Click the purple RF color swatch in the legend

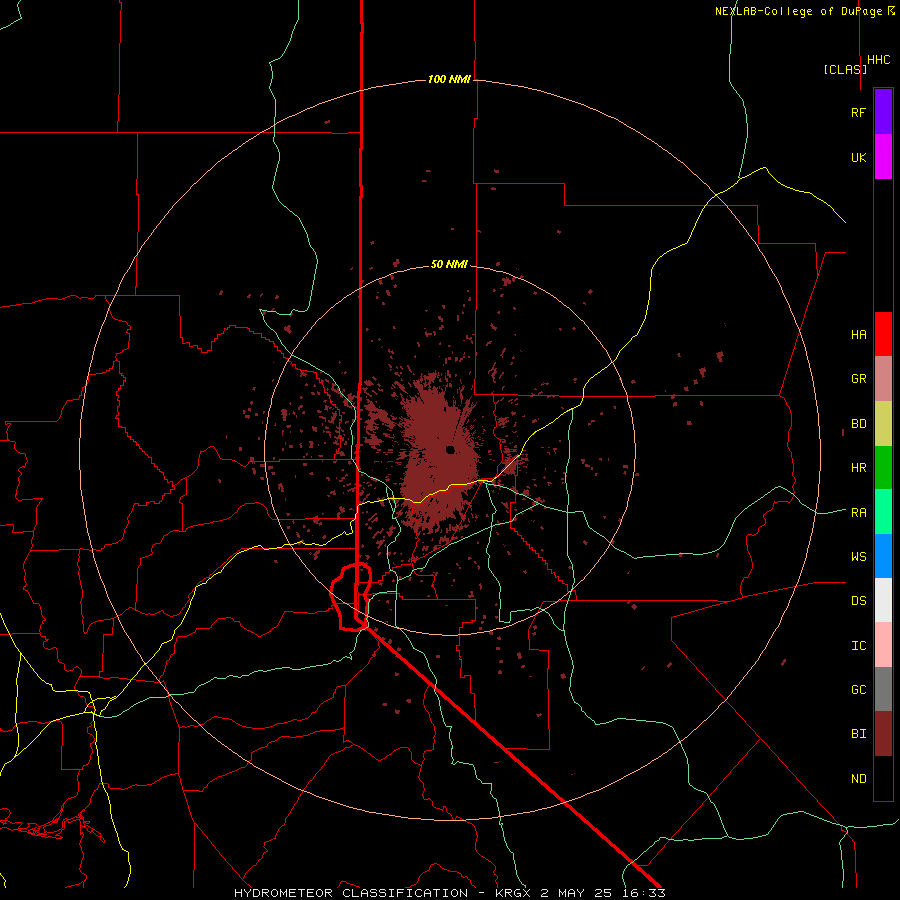point(883,112)
